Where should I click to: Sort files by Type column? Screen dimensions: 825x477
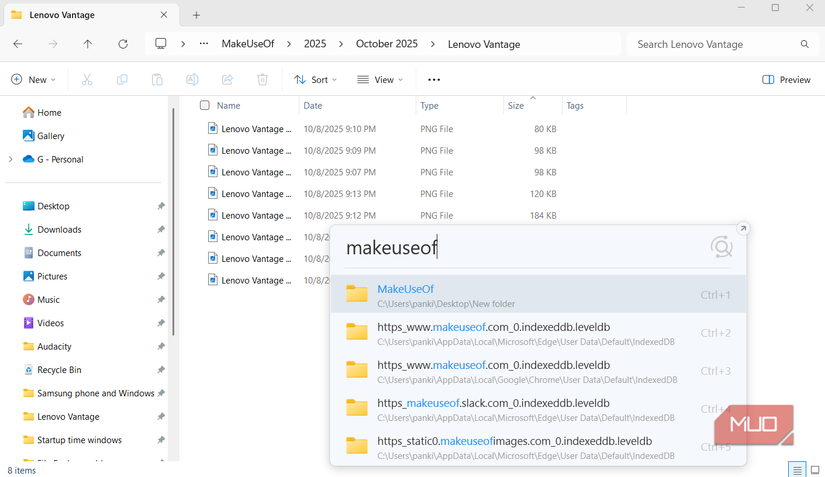(x=429, y=106)
